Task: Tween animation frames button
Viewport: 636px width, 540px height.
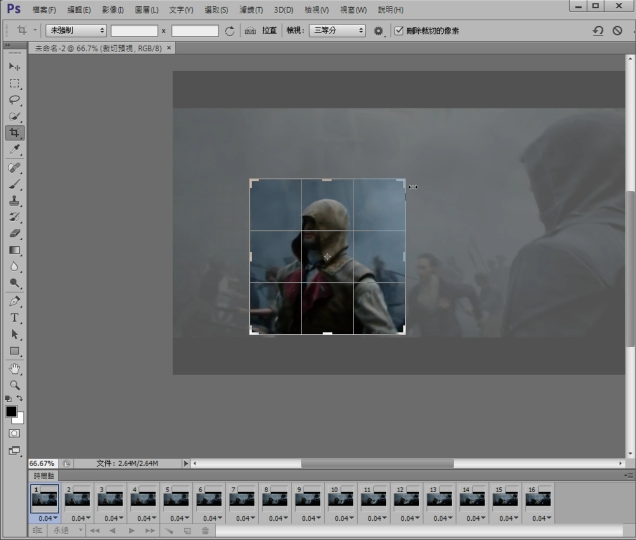Action: pos(169,530)
